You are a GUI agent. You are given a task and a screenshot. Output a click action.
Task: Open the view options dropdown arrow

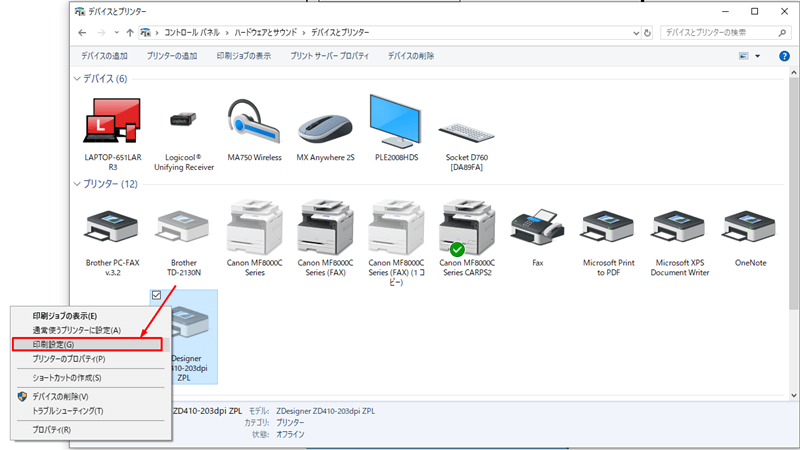pyautogui.click(x=757, y=56)
